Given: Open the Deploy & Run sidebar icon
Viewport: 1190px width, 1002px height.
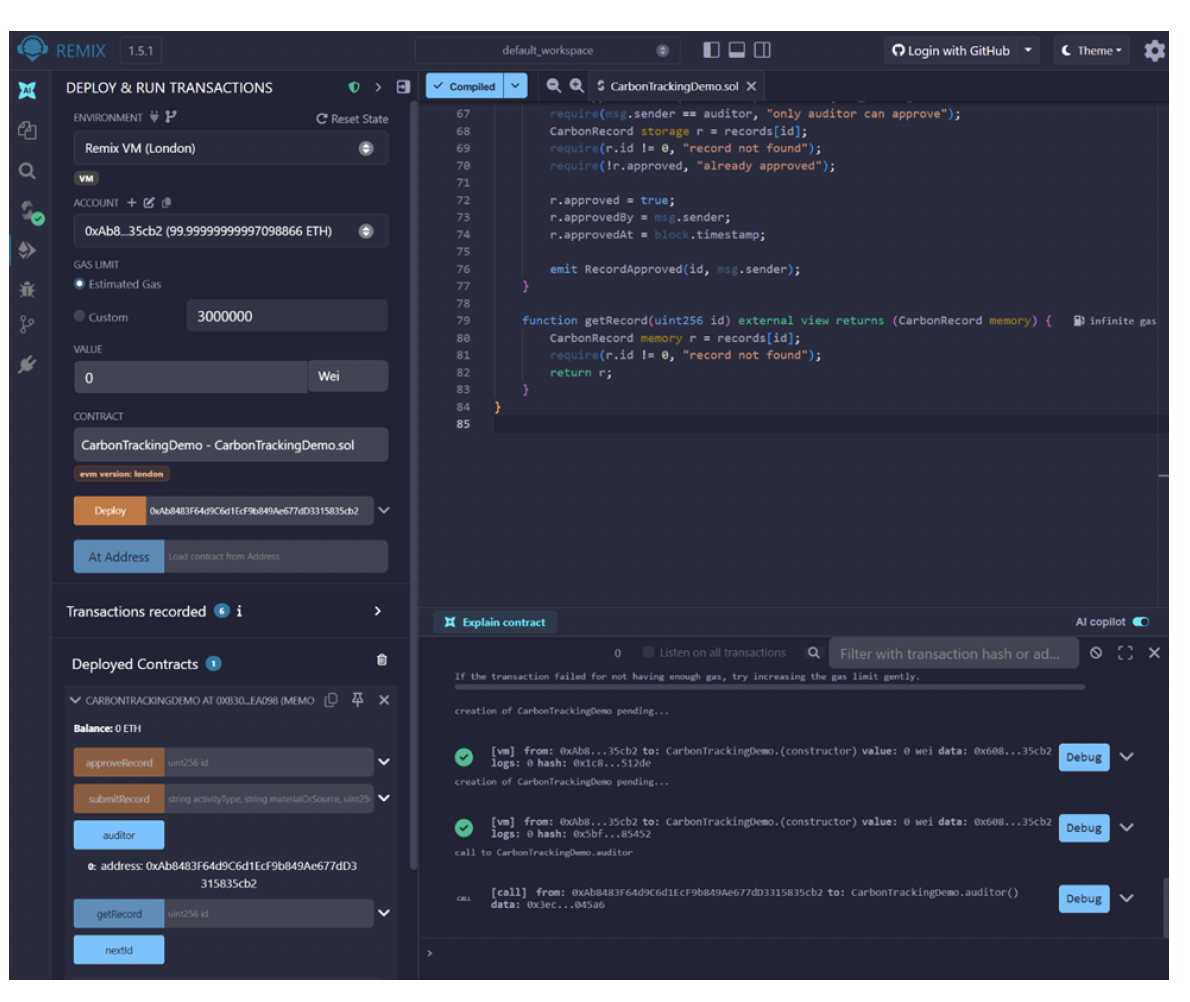Looking at the screenshot, I should (27, 250).
